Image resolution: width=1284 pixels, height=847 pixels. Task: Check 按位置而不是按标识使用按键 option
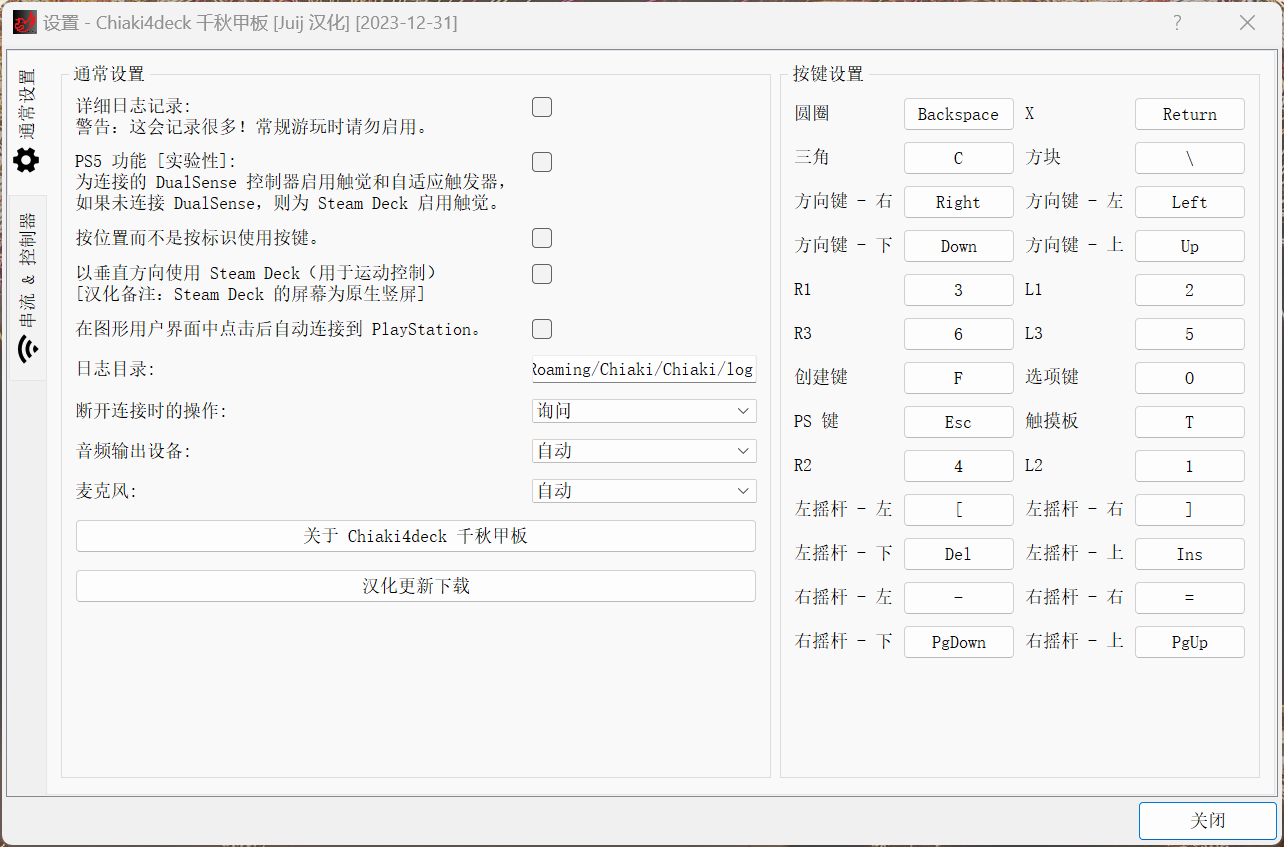click(542, 238)
